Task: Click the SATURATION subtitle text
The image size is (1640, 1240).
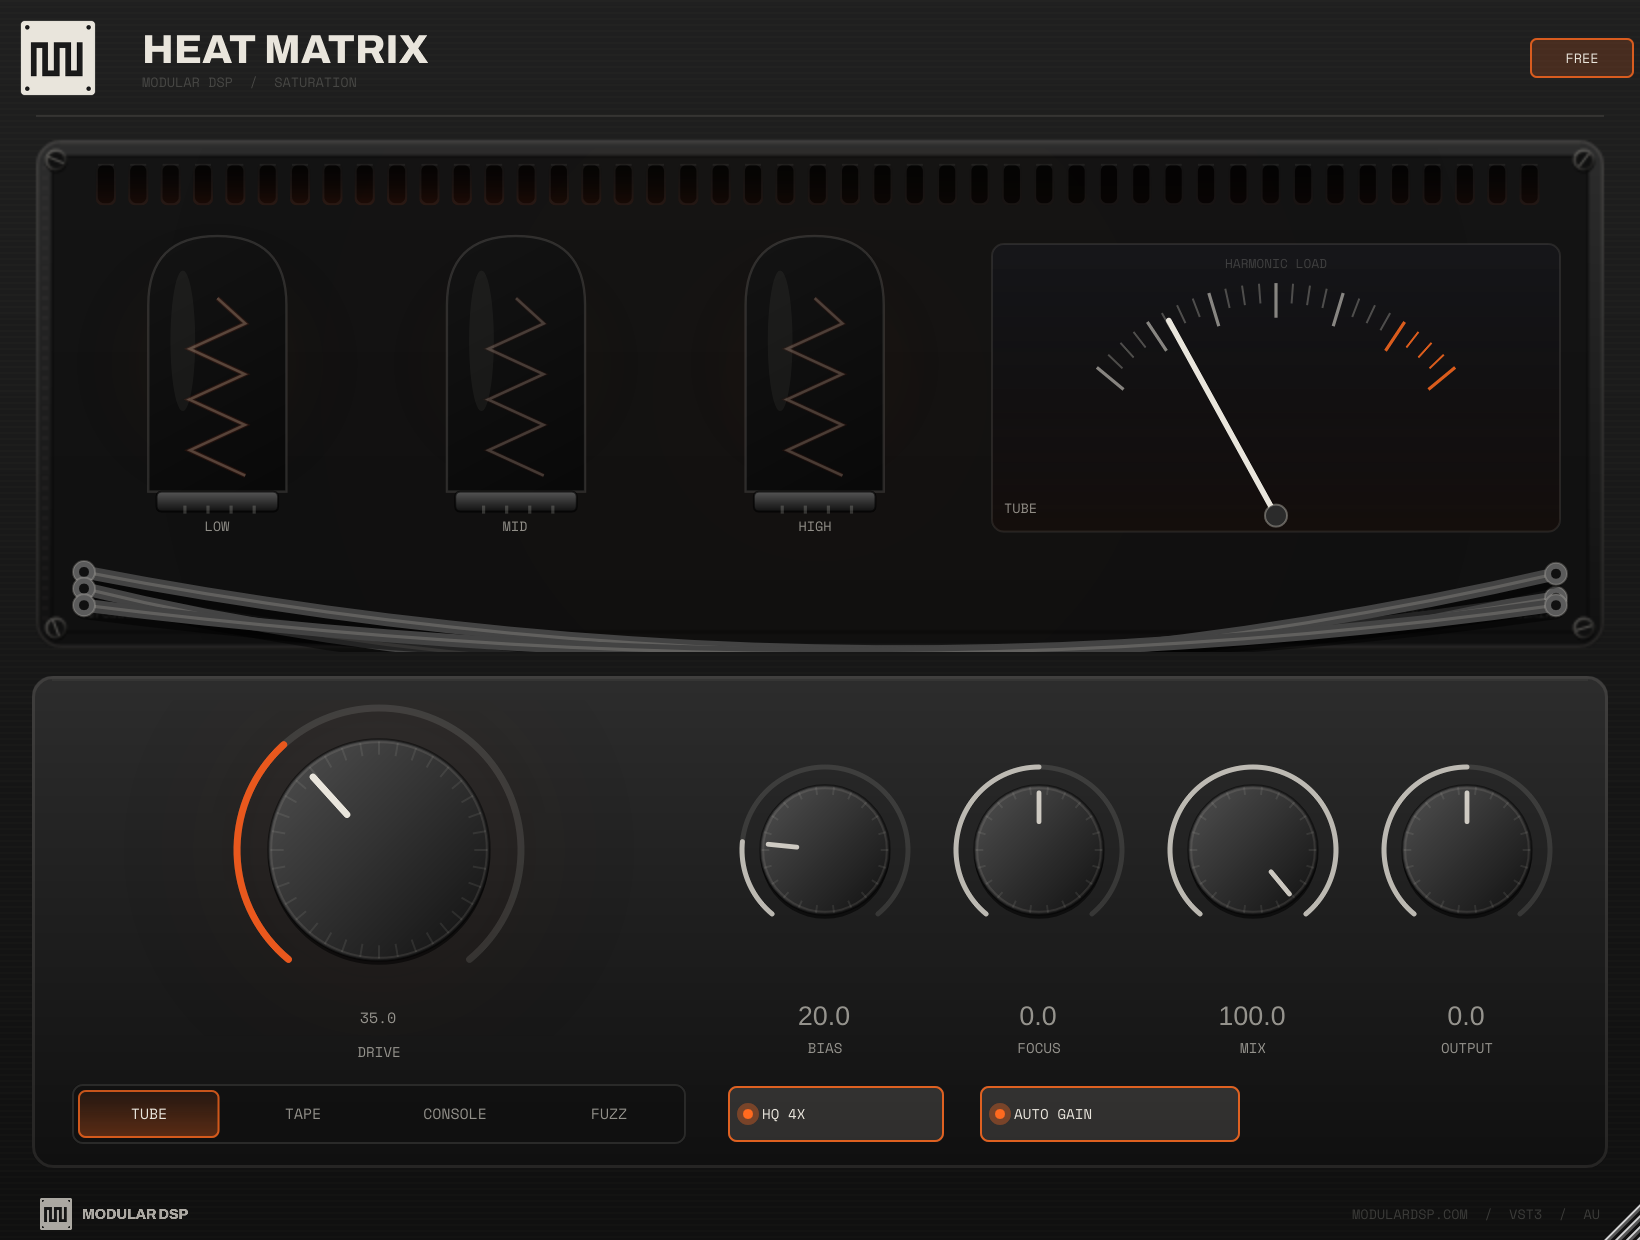Action: point(315,83)
